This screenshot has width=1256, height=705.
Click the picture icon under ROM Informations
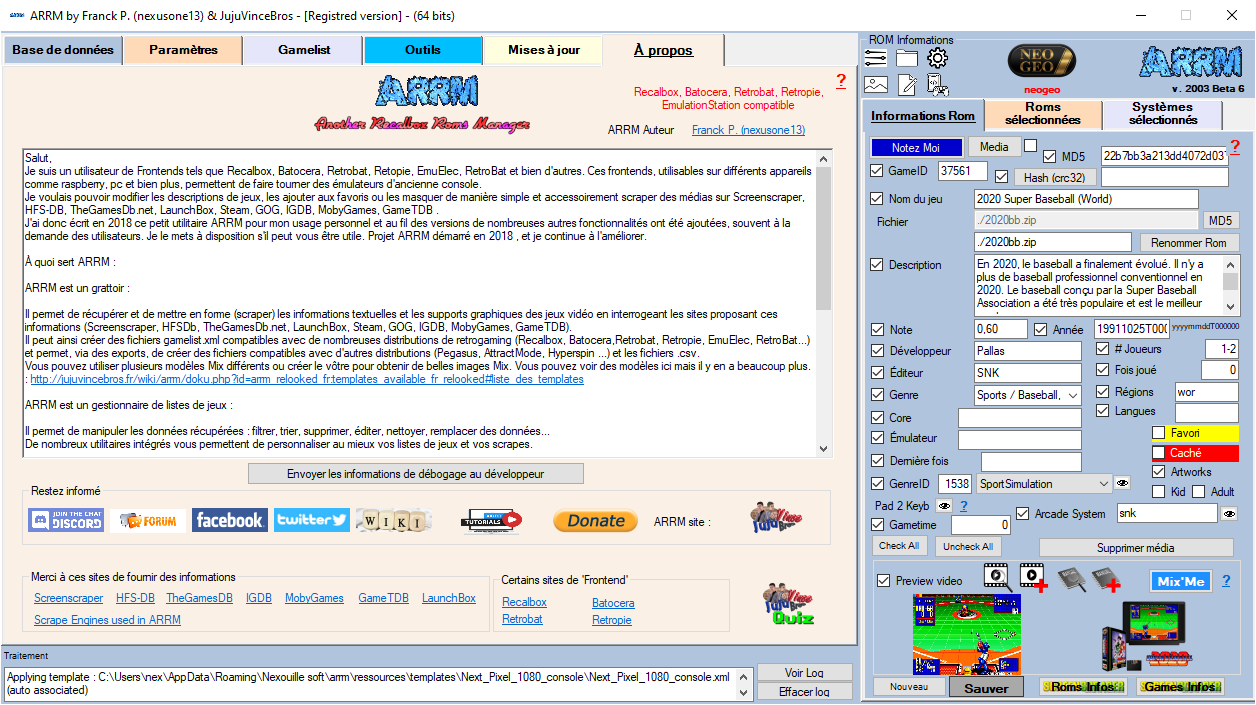click(x=876, y=85)
